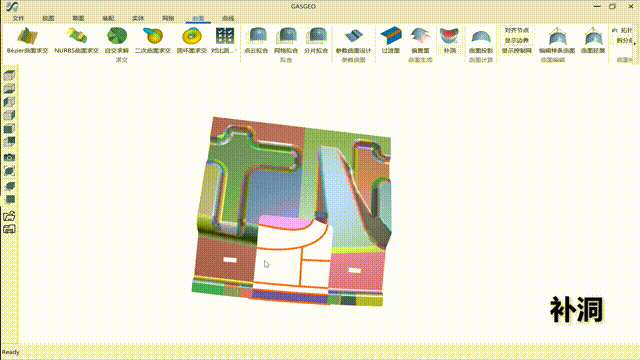Open the 分片拟合 patch fitting tool

point(316,40)
